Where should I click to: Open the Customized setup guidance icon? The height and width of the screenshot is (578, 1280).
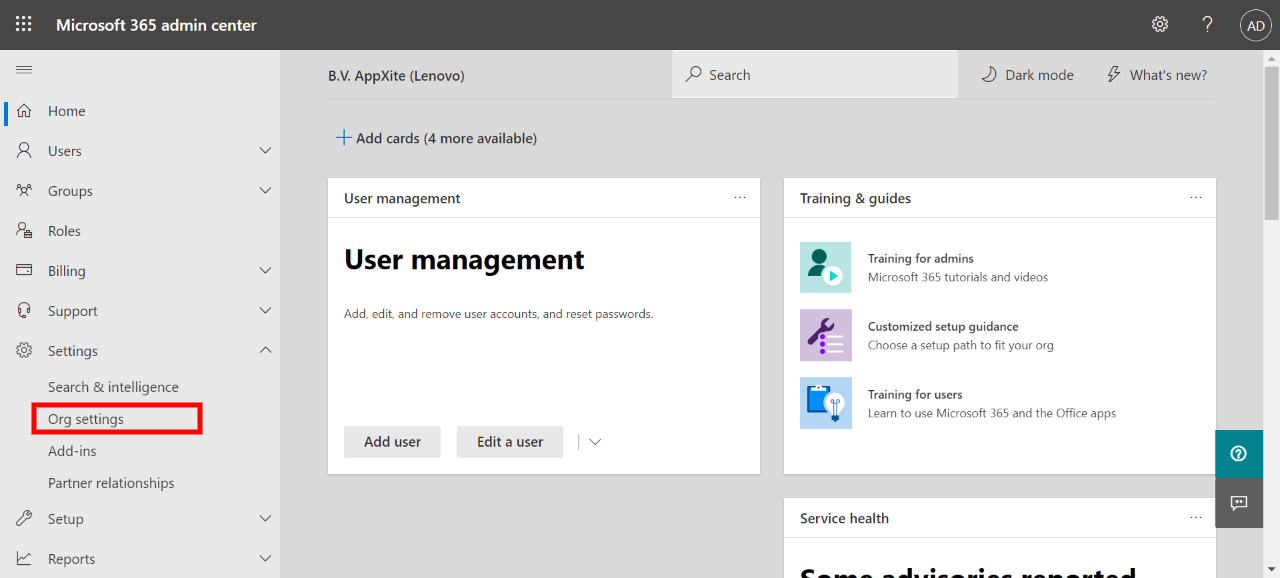pyautogui.click(x=826, y=335)
